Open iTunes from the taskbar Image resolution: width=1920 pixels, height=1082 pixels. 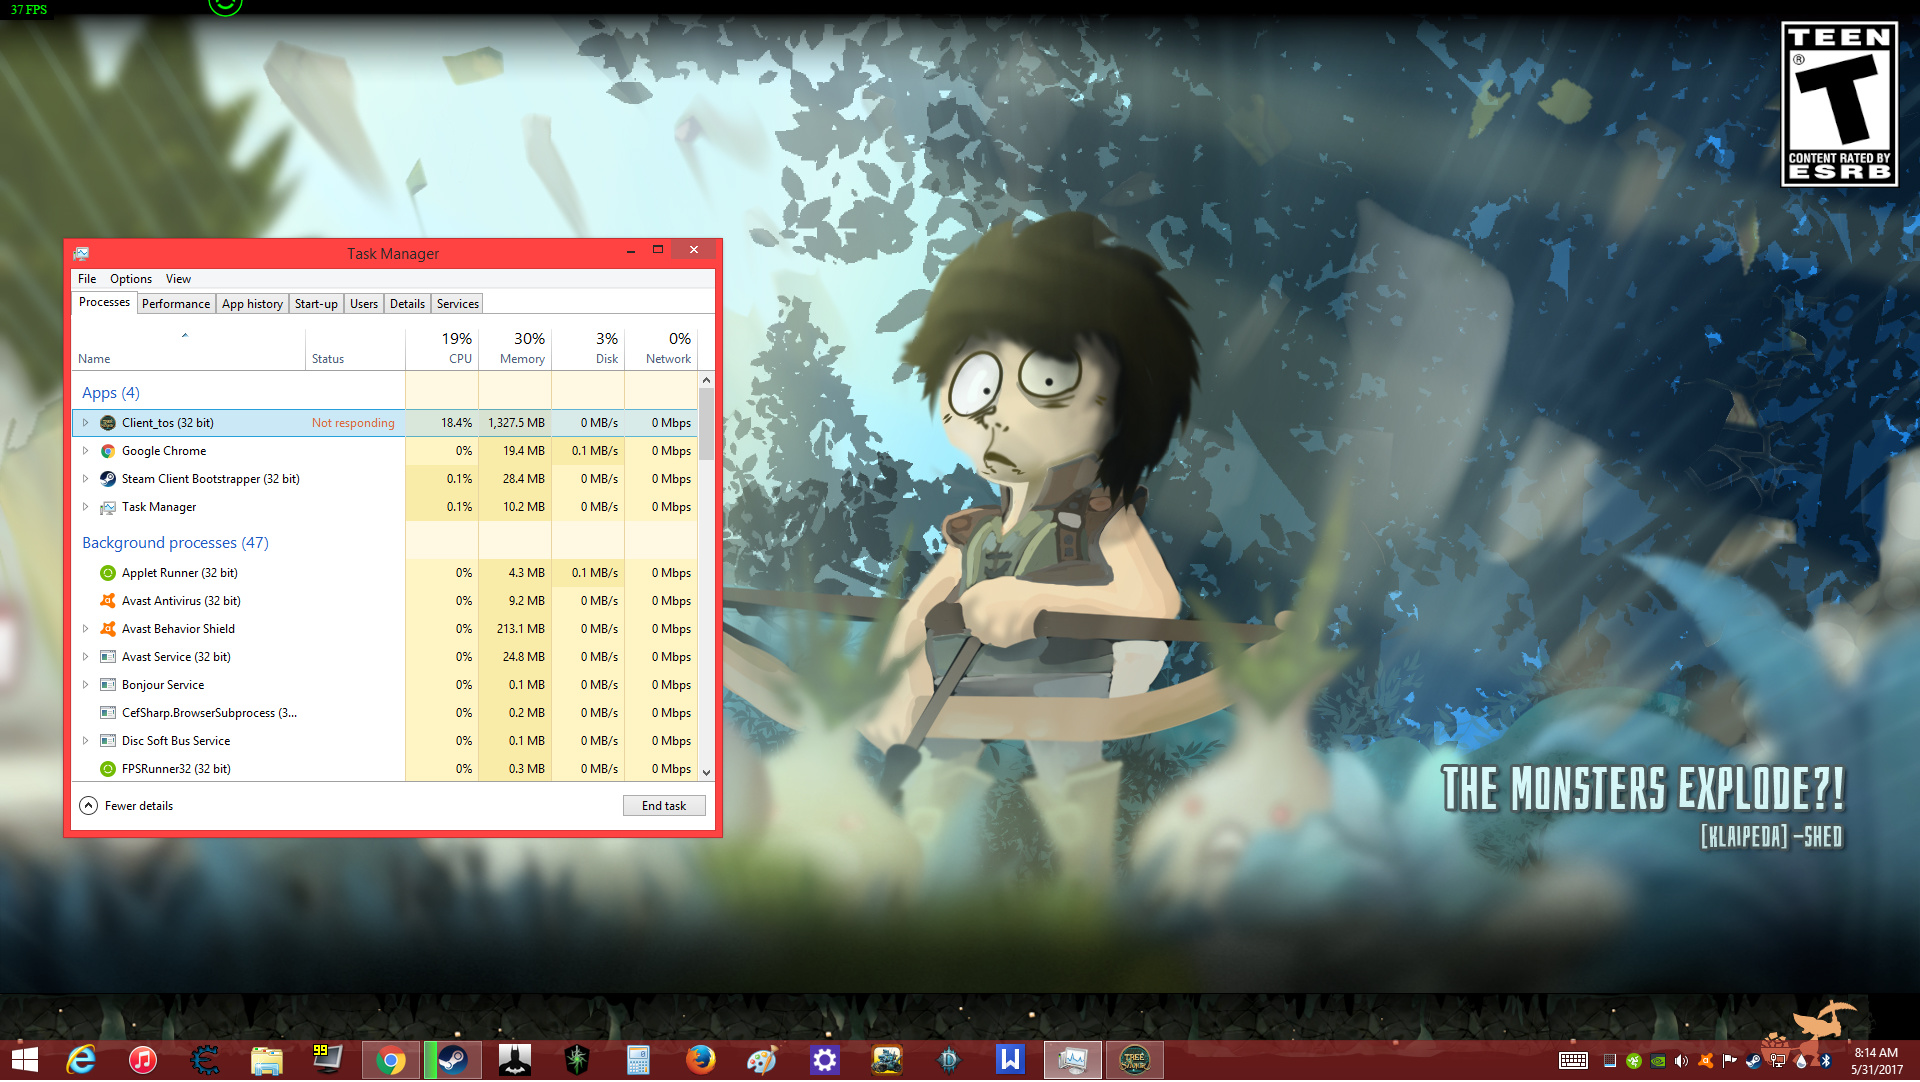143,1061
